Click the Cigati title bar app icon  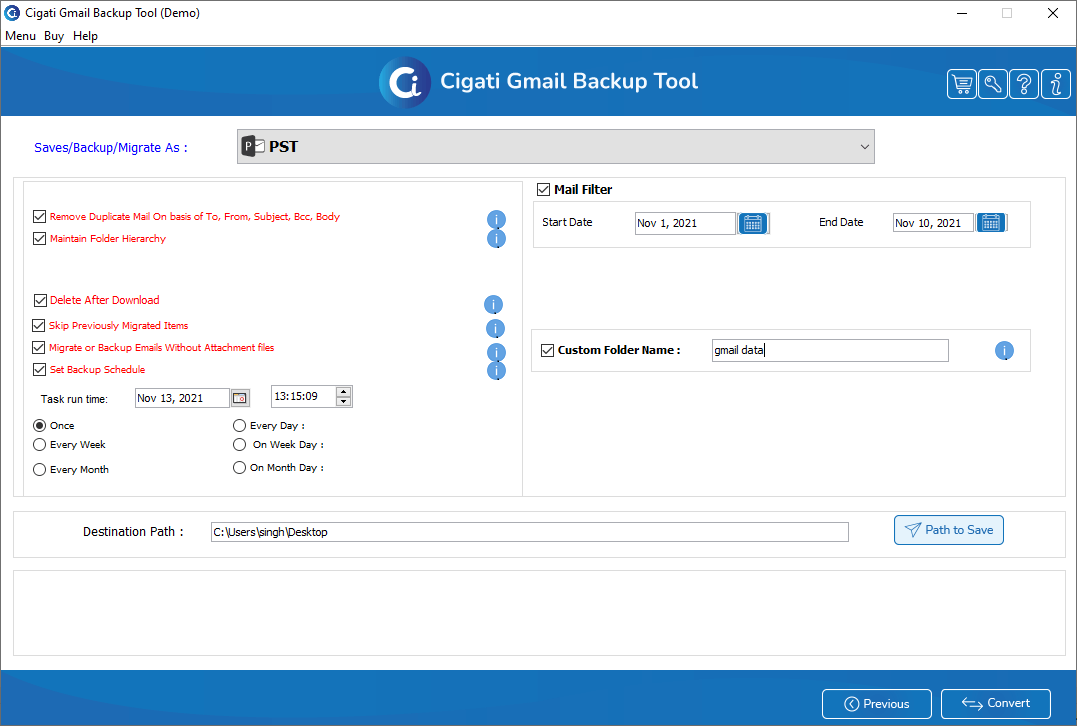[12, 12]
